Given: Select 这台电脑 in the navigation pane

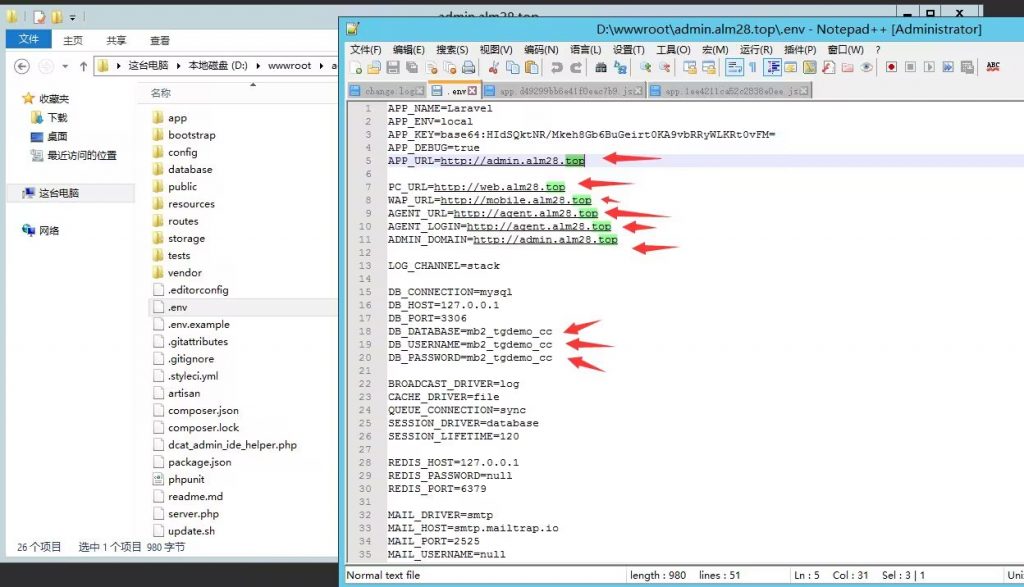Looking at the screenshot, I should tap(58, 193).
